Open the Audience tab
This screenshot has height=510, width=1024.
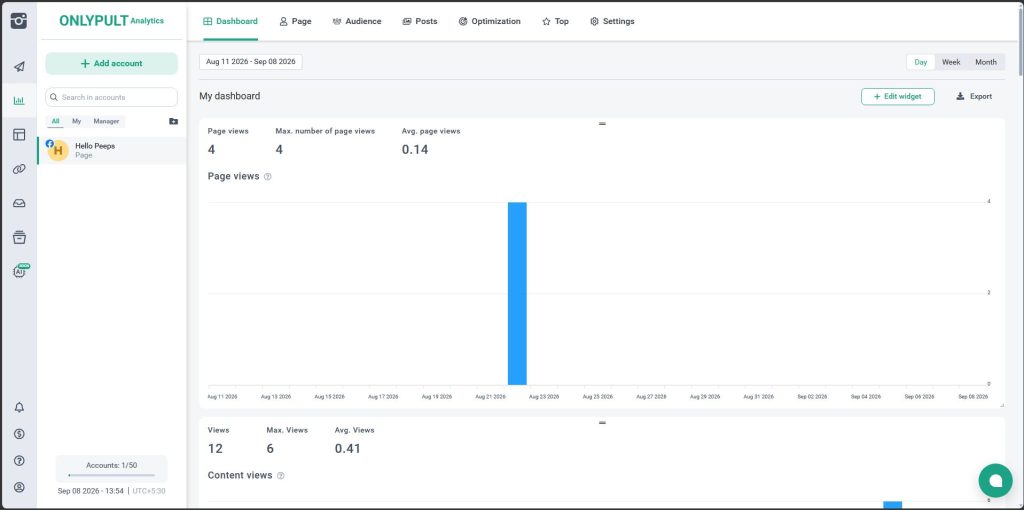tap(357, 22)
